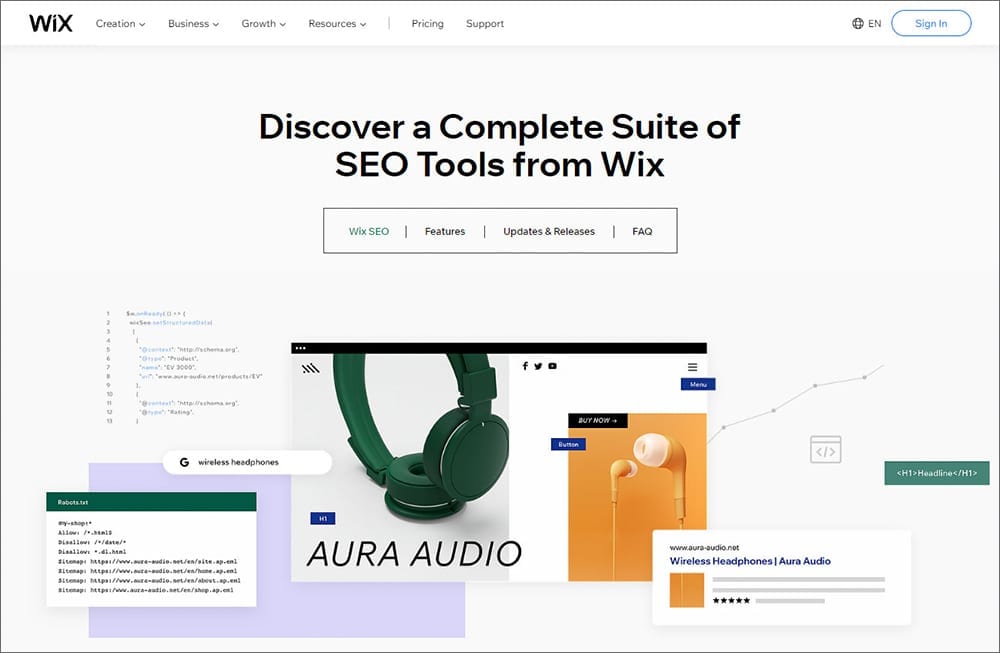Open the Wireless Headphones | Aura Audio link
The width and height of the screenshot is (1000, 653).
pos(750,561)
